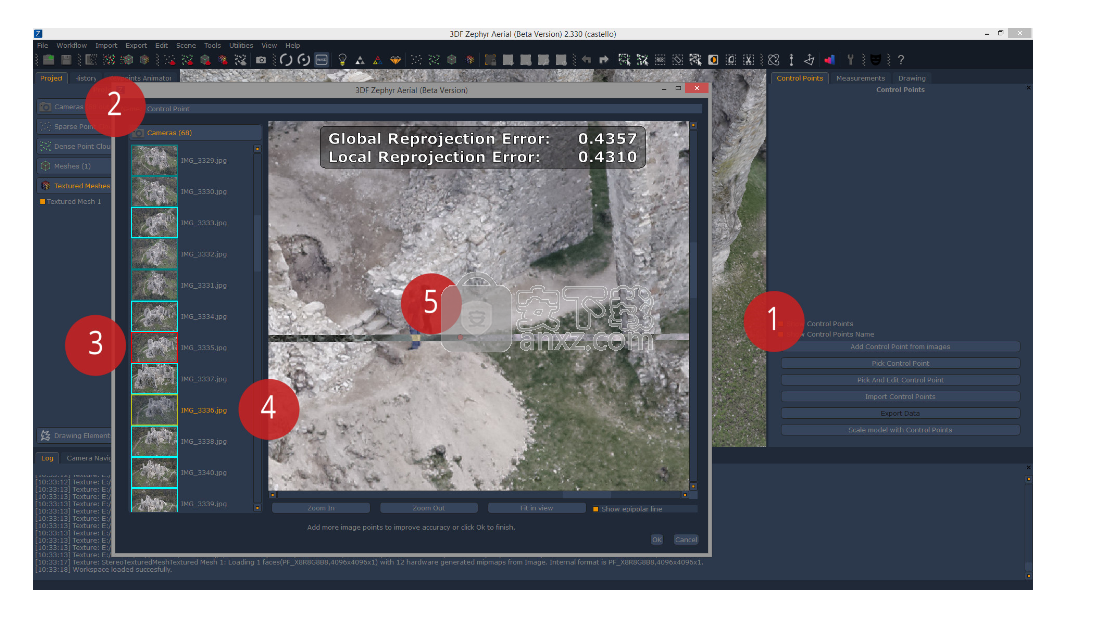Image resolution: width=1098 pixels, height=627 pixels.
Task: Select the Project tab
Action: 51,78
